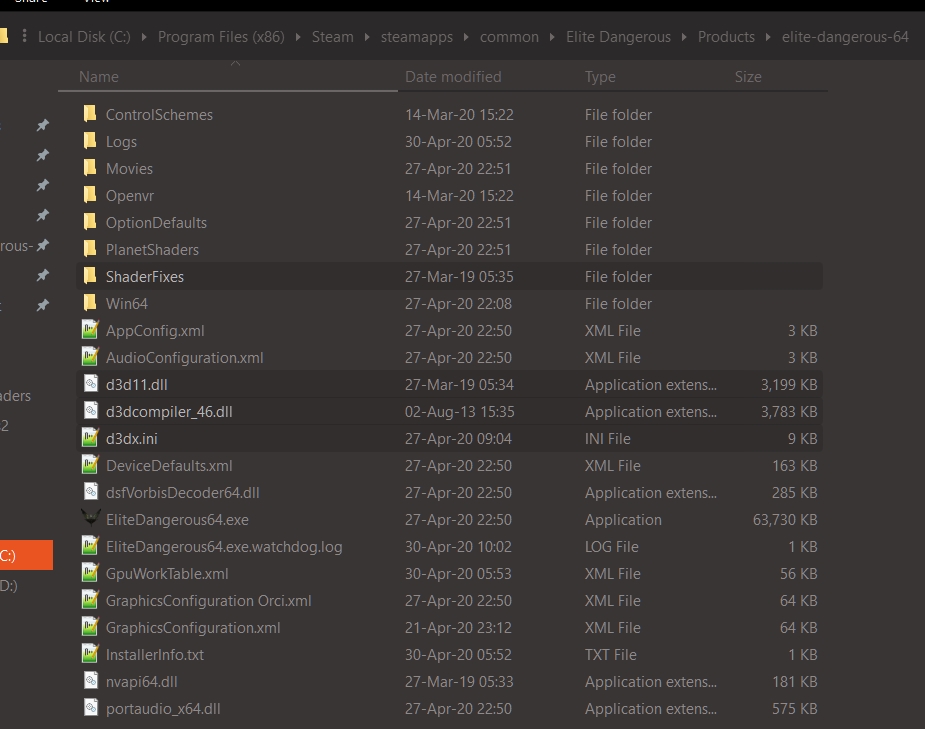Select the Win64 folder name

pyautogui.click(x=127, y=304)
